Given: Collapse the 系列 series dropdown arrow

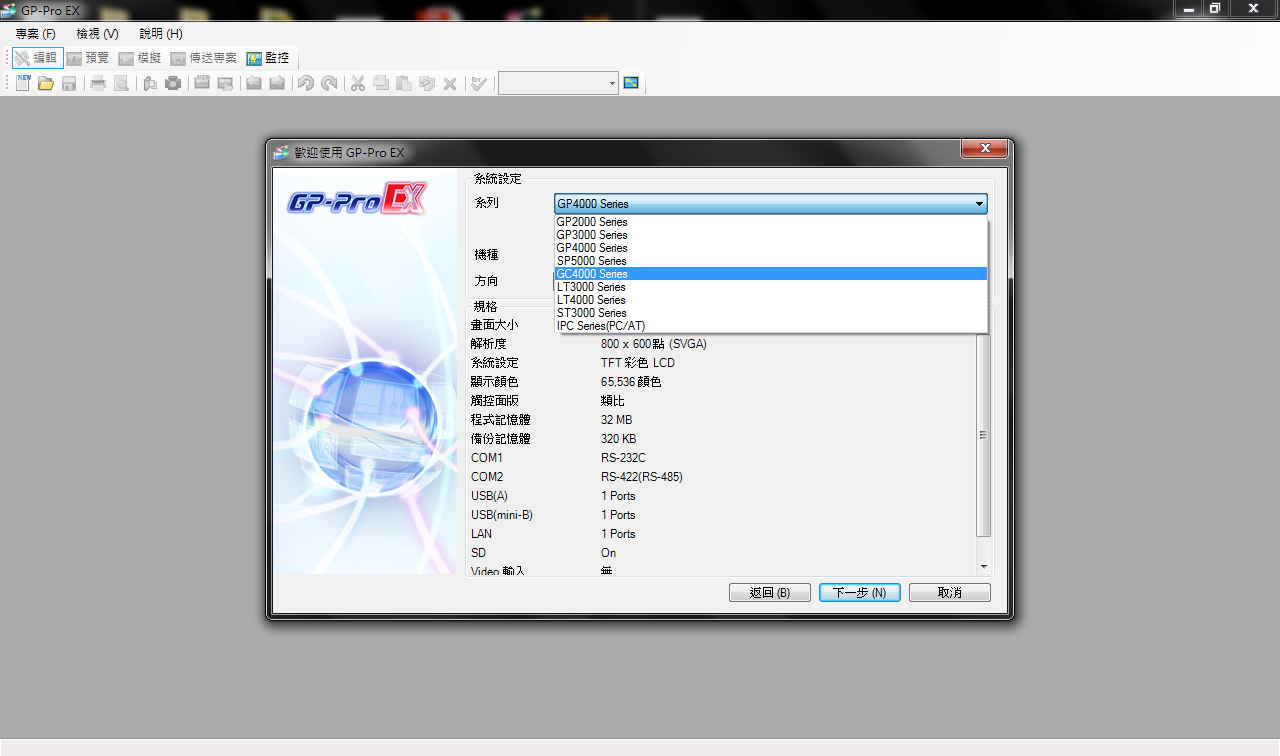Looking at the screenshot, I should pyautogui.click(x=979, y=204).
